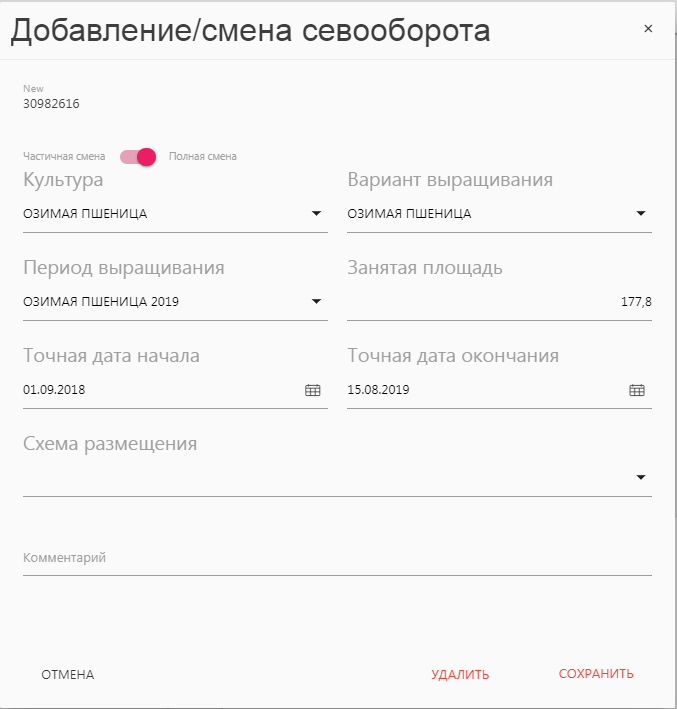Select ОЗИМАЯ ПШЕНИЦА 2019 period value
Viewport: 677px width, 709px height.
[x=101, y=301]
